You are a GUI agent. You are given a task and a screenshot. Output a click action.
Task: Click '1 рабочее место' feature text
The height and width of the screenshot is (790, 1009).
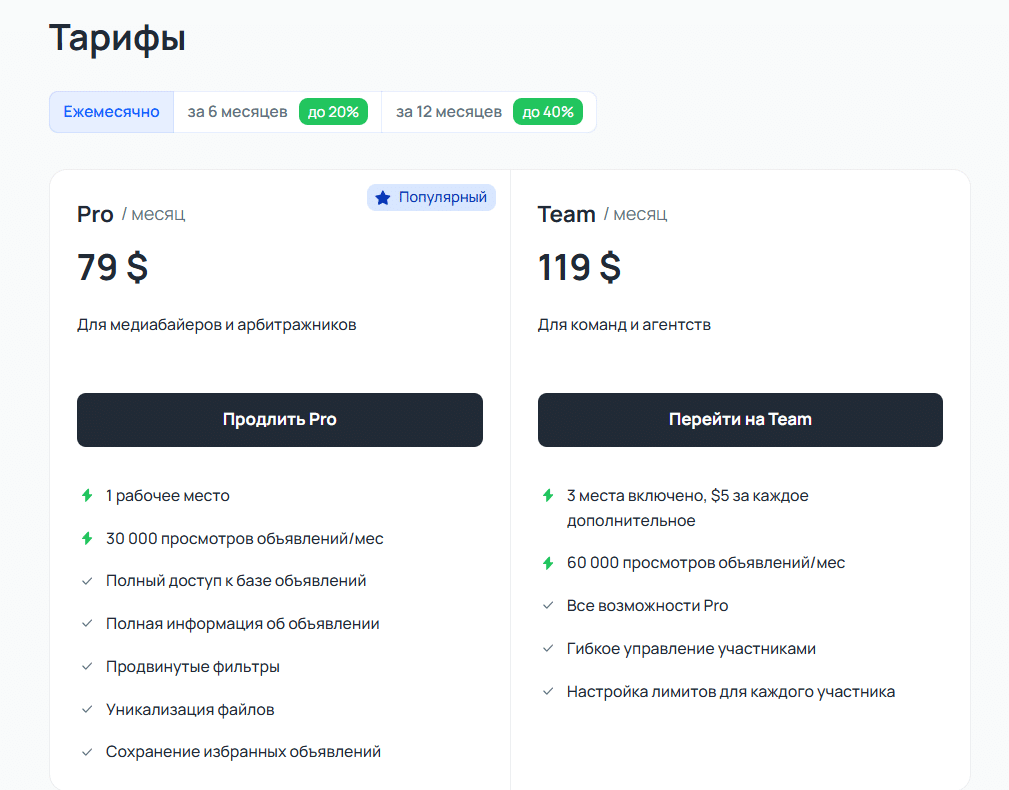click(x=168, y=495)
